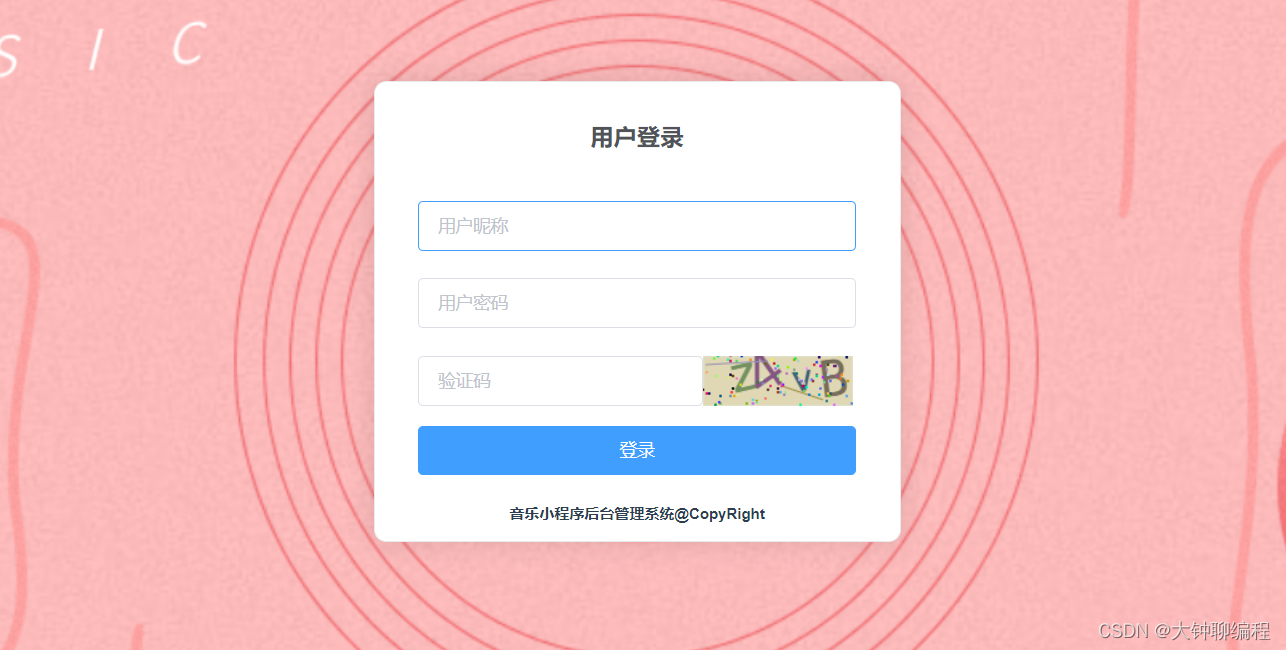
Task: Click the letter Z inside the captcha
Action: point(745,376)
